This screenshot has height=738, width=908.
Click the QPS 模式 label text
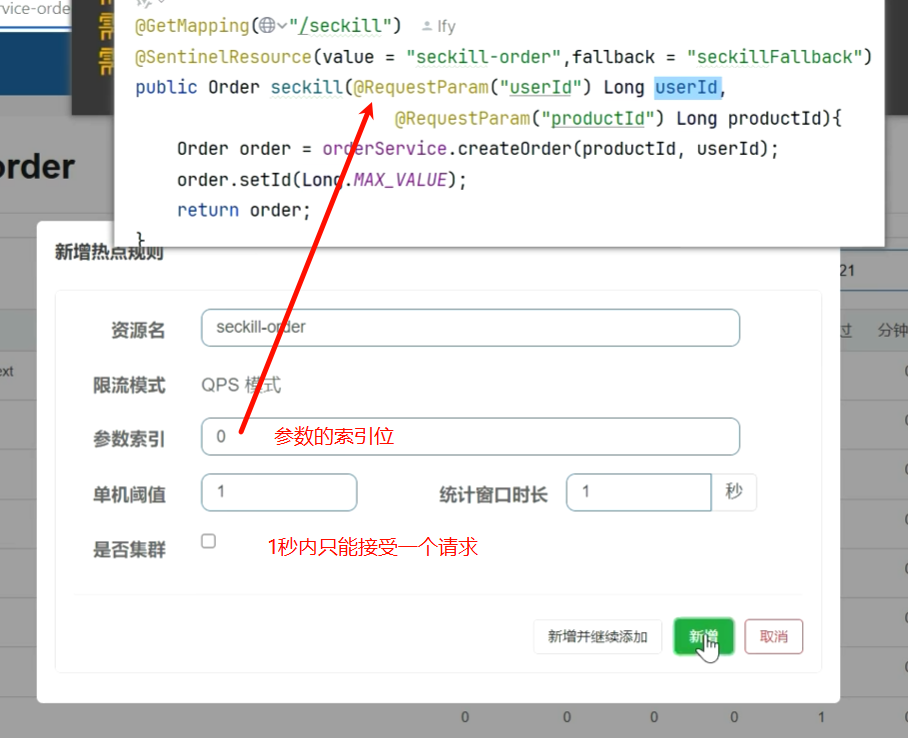point(241,385)
